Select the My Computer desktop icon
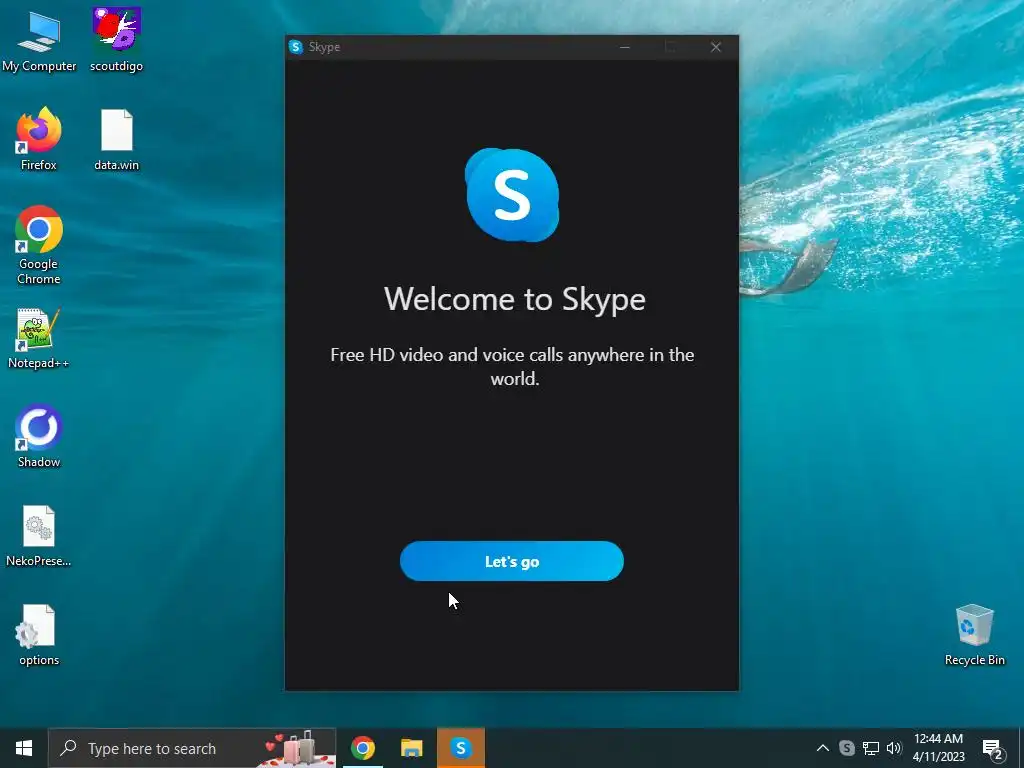This screenshot has height=768, width=1024. coord(39,41)
